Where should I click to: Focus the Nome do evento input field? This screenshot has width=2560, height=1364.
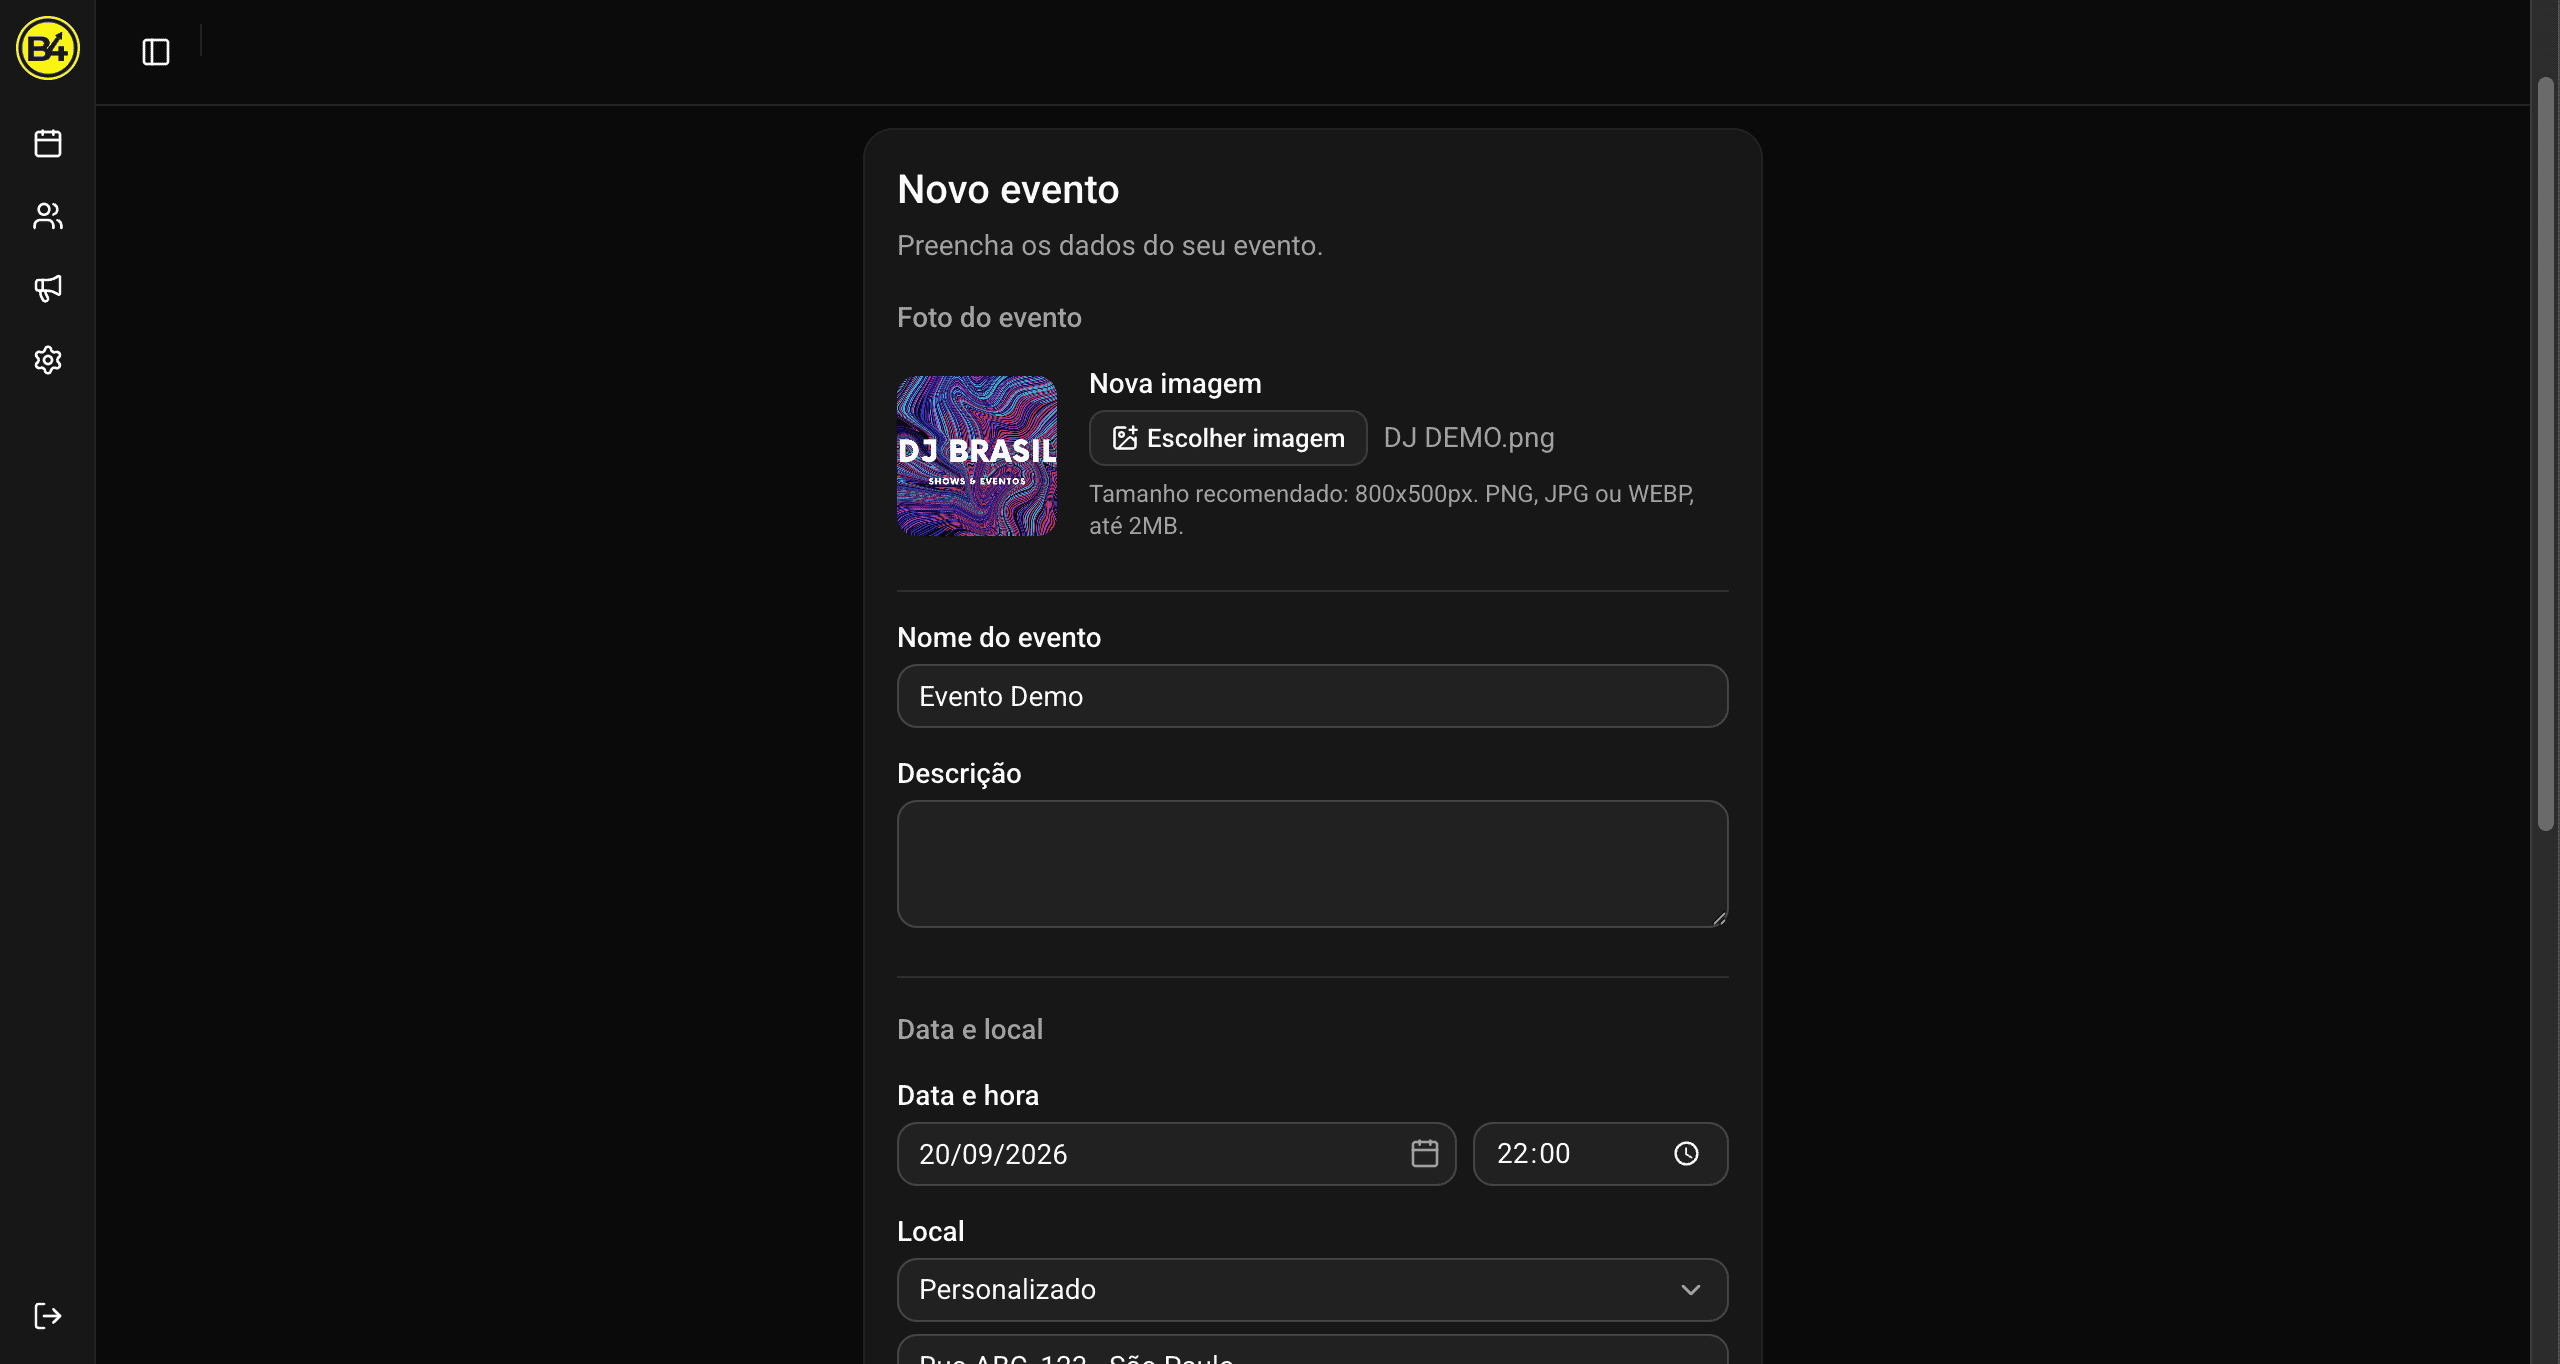[1312, 696]
